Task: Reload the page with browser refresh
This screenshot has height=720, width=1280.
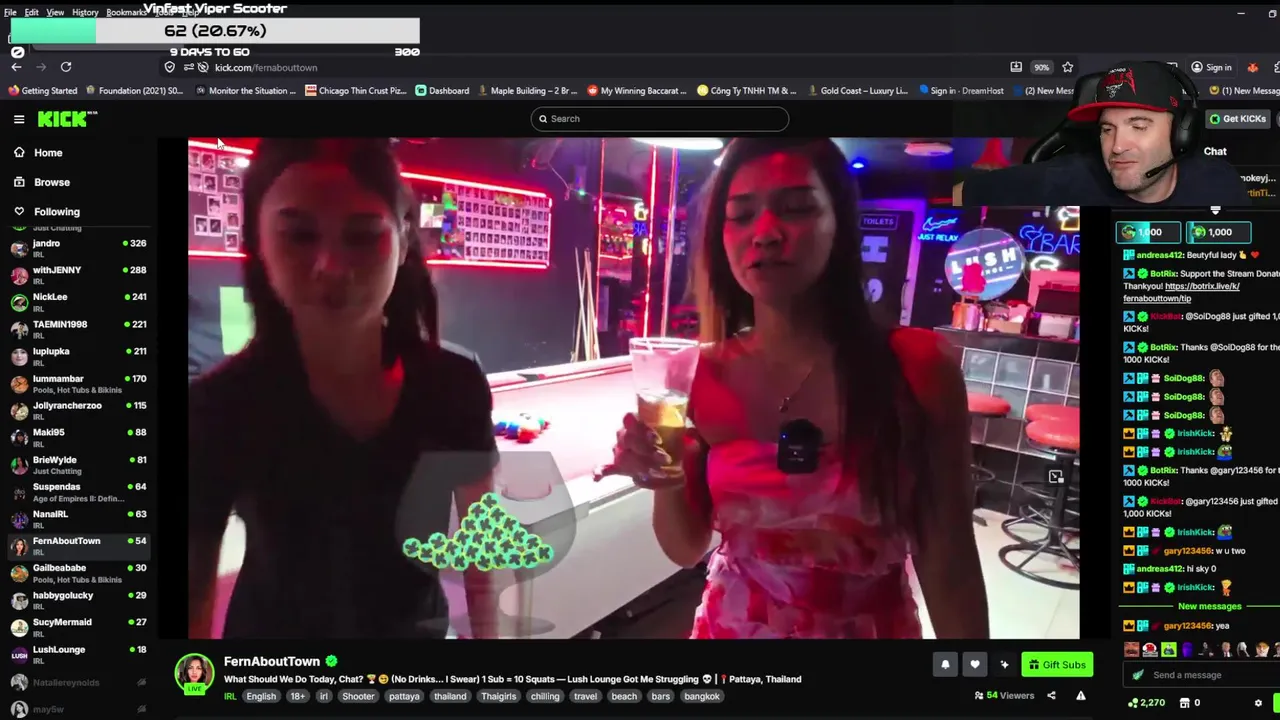Action: [66, 67]
